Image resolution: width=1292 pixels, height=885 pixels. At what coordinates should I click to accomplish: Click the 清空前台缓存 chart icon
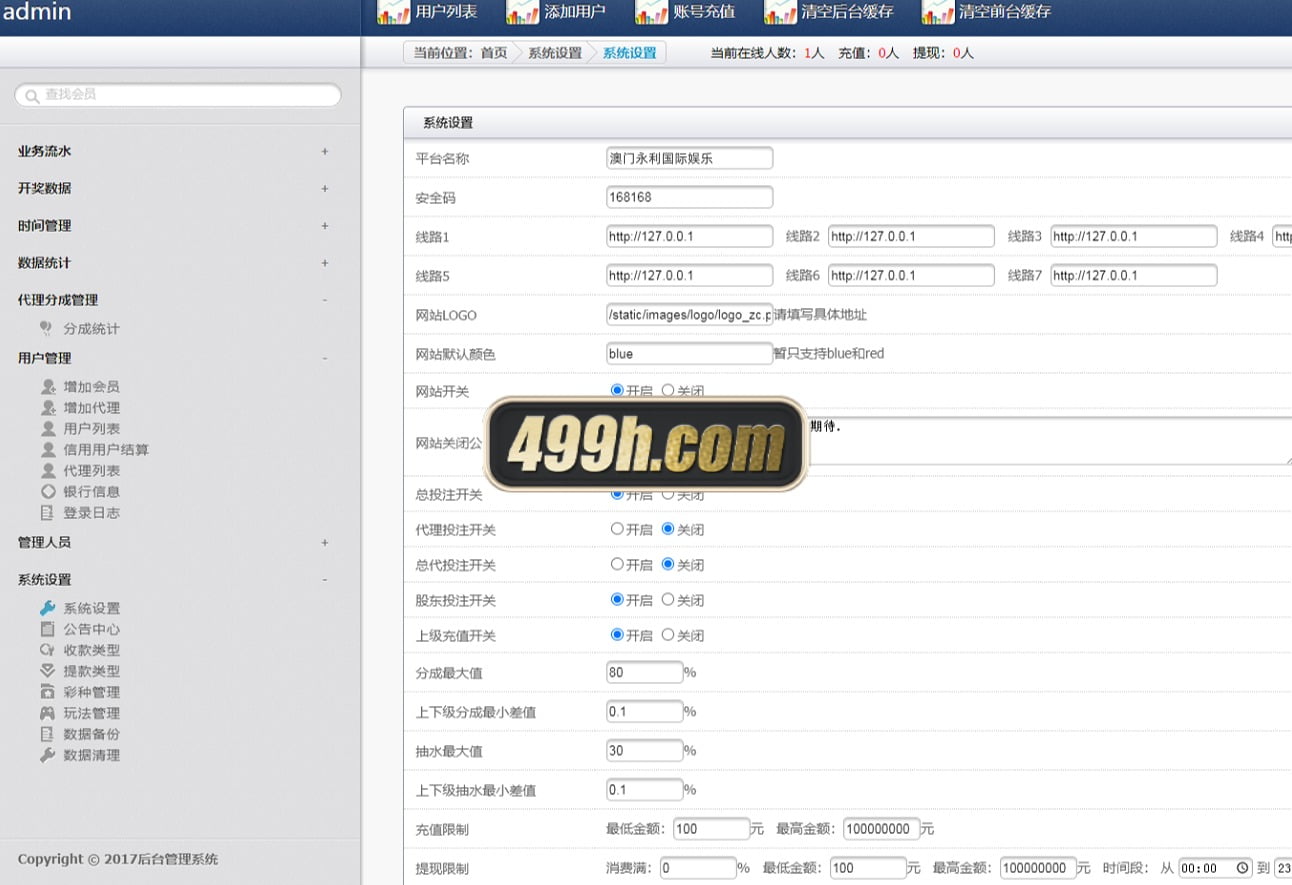[938, 11]
